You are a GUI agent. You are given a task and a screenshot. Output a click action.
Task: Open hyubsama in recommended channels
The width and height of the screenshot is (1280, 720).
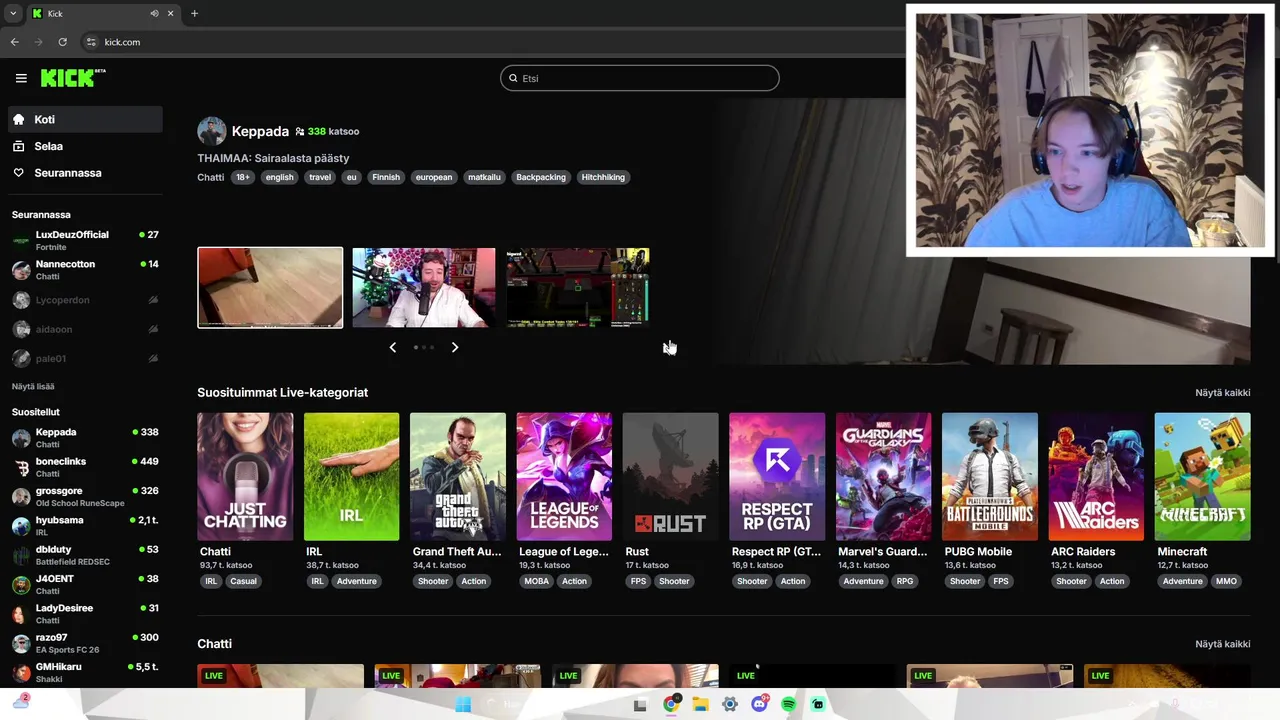tap(85, 526)
